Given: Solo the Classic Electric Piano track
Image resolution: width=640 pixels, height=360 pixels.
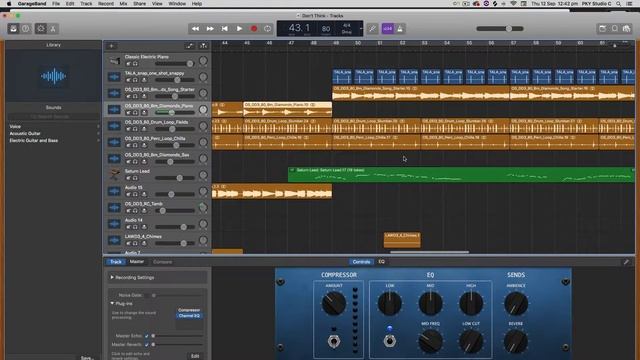Looking at the screenshot, I should 136,64.
